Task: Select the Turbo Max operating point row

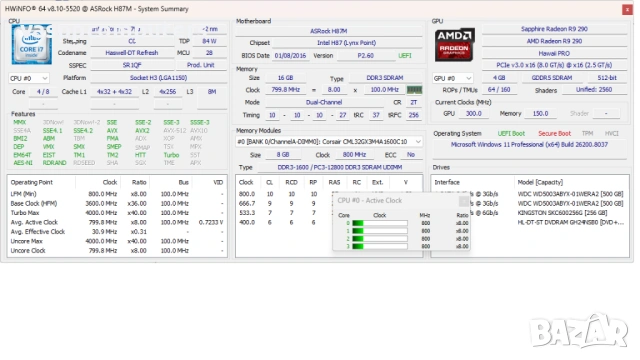Action: click(x=117, y=213)
